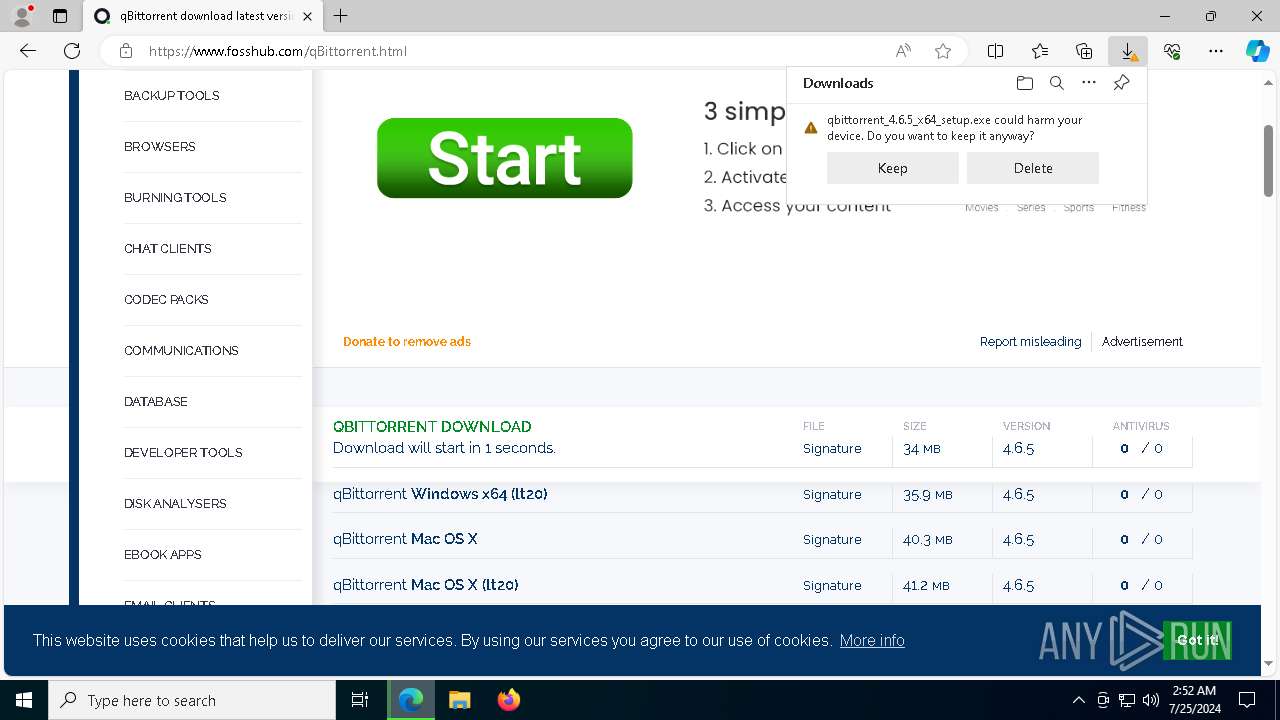Open notification center icon
The height and width of the screenshot is (720, 1280).
coord(1247,700)
